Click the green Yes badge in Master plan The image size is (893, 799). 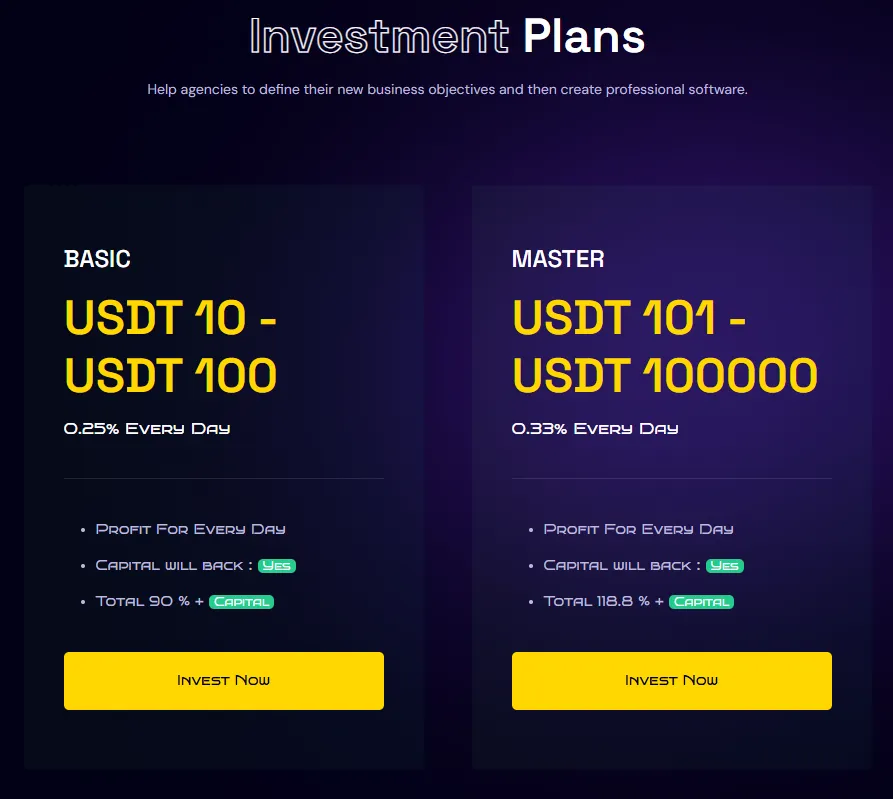coord(725,566)
